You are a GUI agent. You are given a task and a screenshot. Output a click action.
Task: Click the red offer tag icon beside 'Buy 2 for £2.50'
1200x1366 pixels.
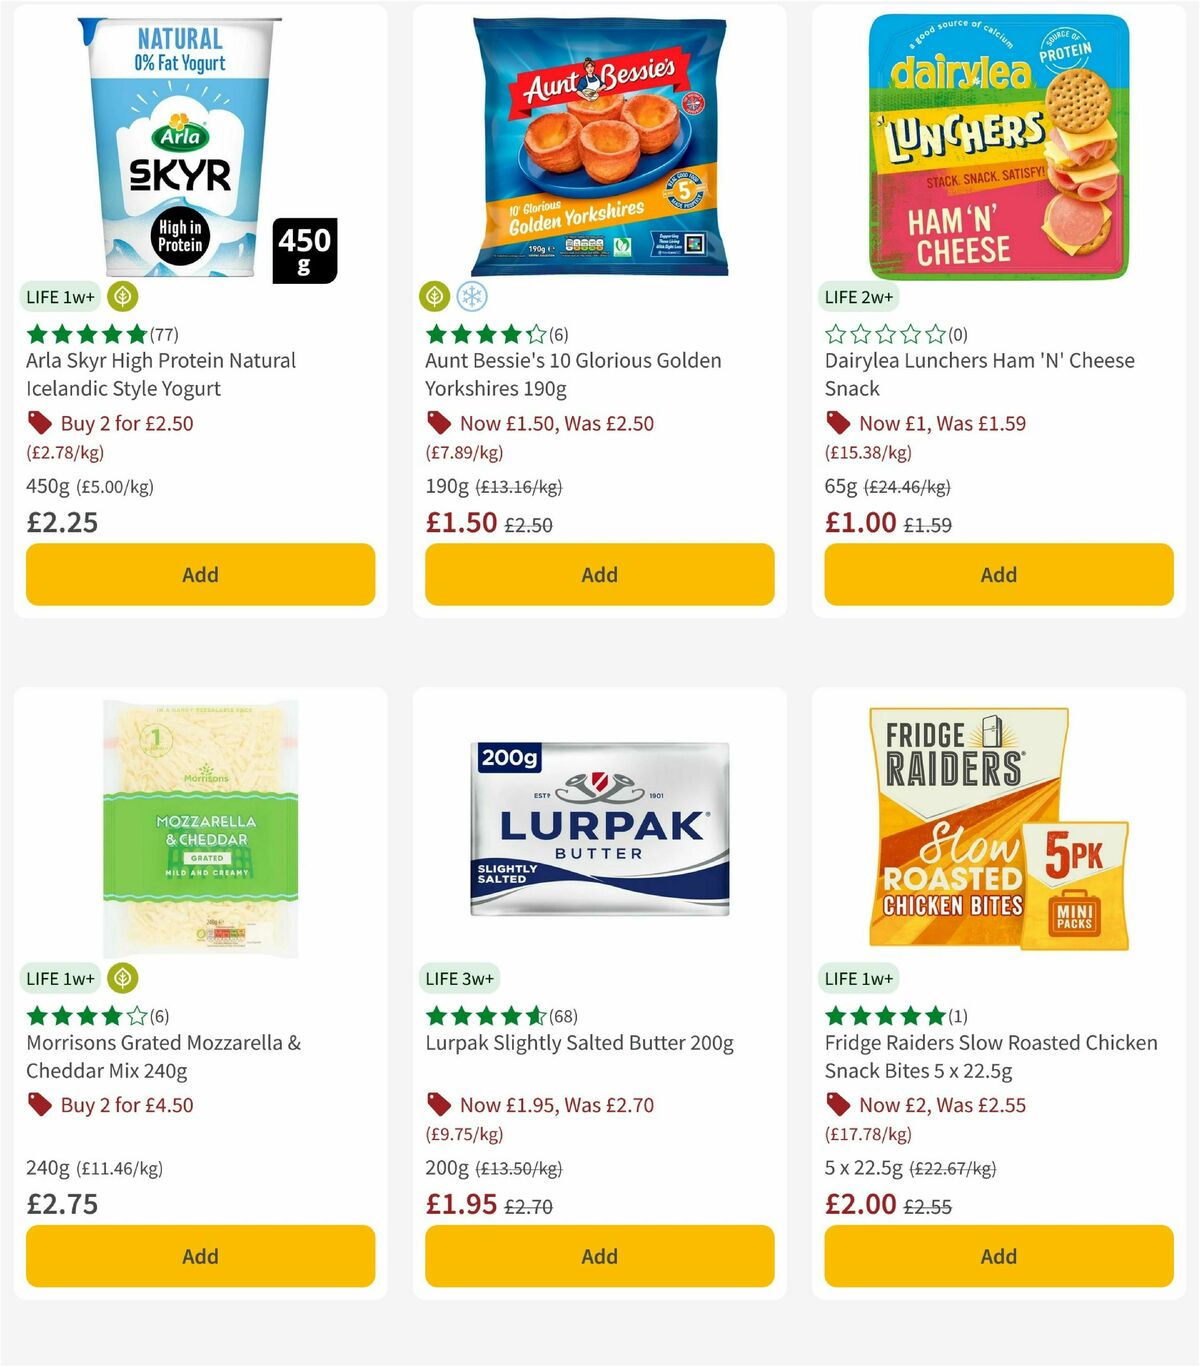click(40, 423)
